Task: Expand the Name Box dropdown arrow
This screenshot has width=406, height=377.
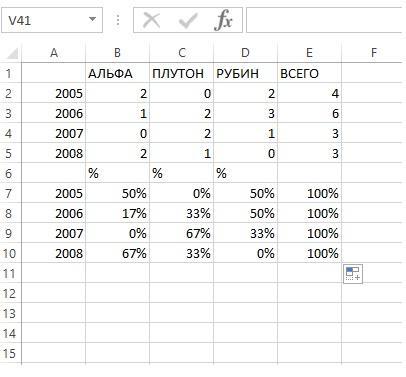Action: tap(92, 19)
